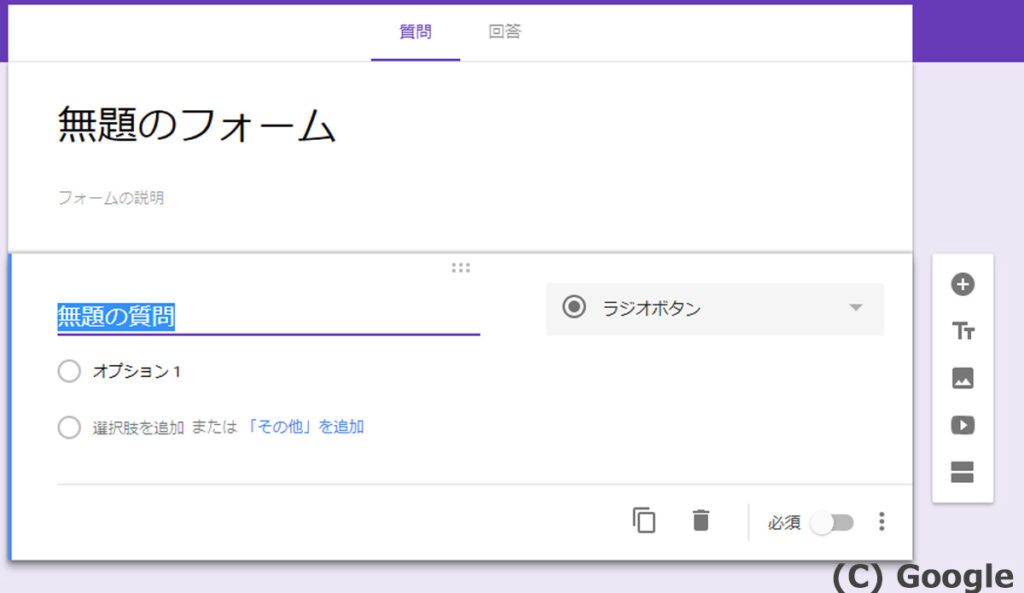
Task: Click the radio circle beside 選択肢を追加
Action: point(69,428)
